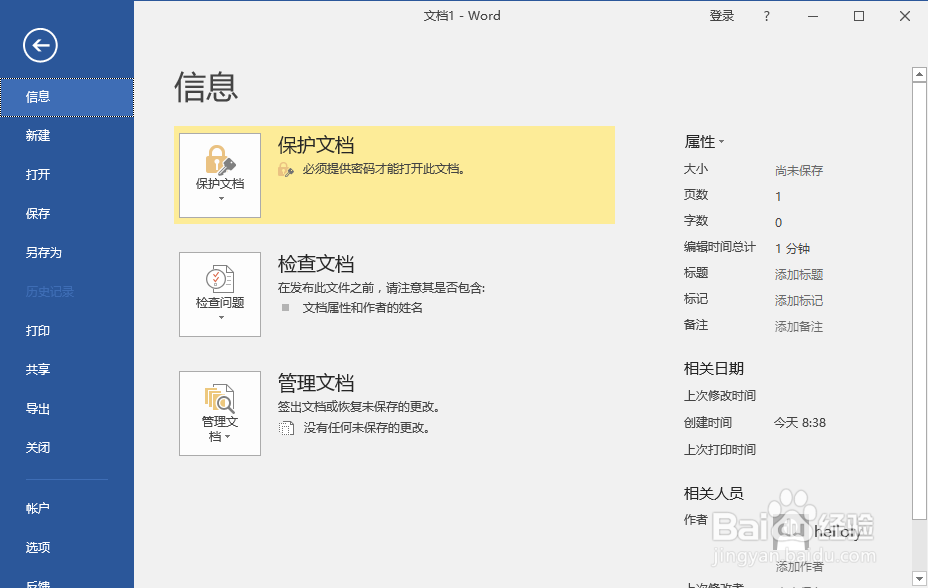Click the lock icon beside password message

click(286, 170)
